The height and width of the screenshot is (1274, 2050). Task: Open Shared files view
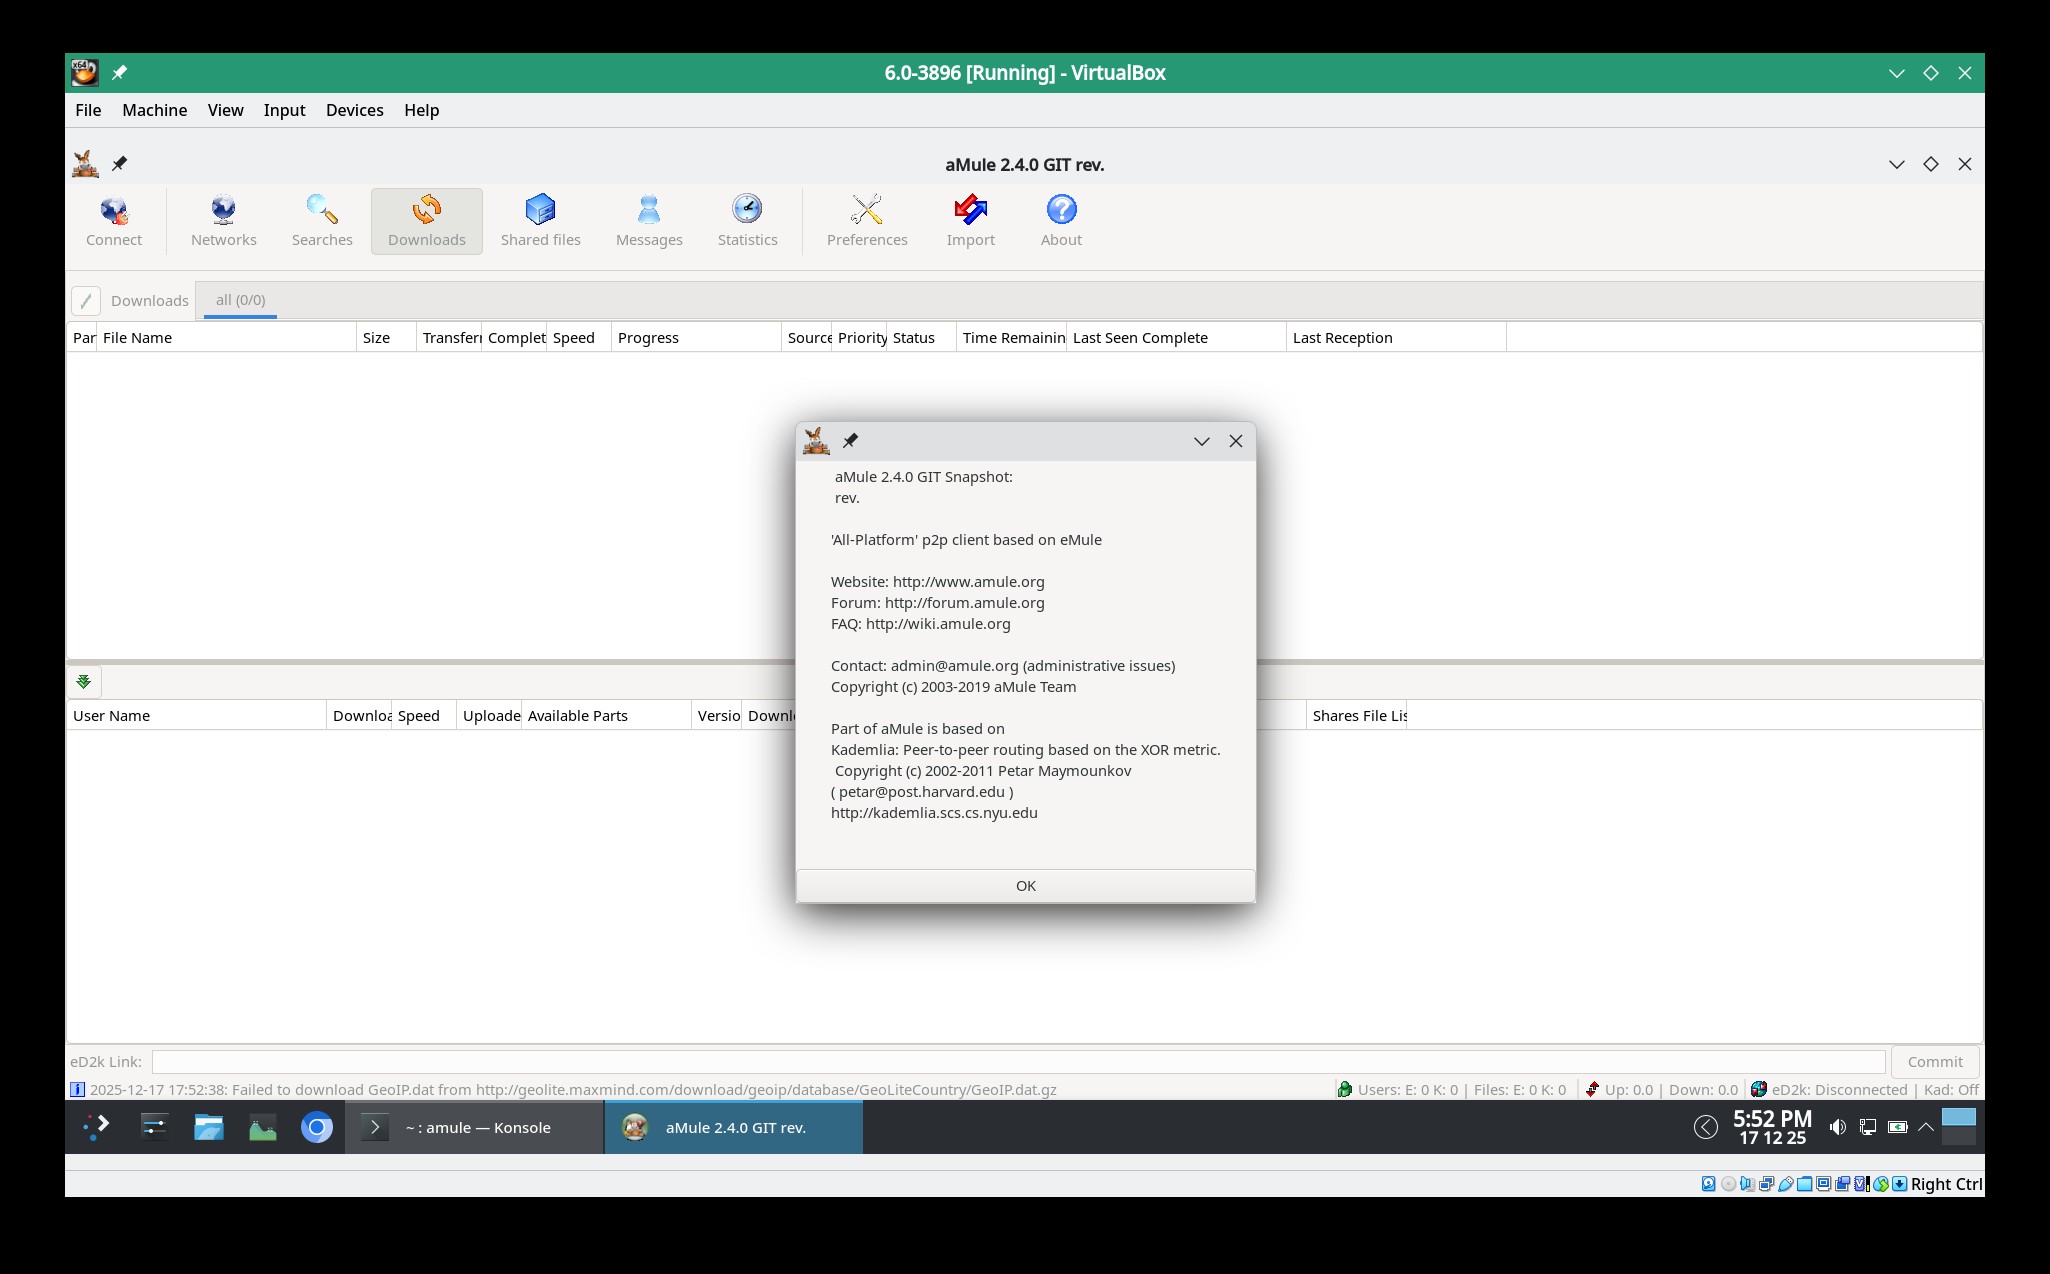click(540, 221)
